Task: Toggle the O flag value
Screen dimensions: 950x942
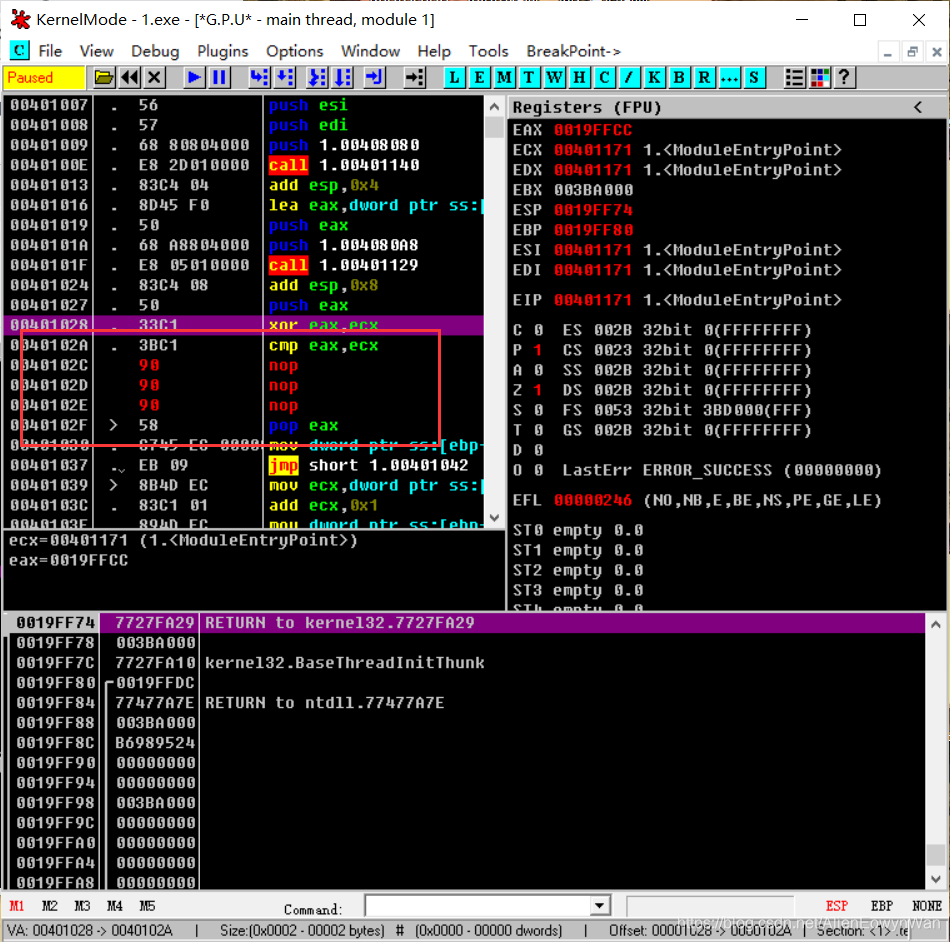Action: coord(538,471)
